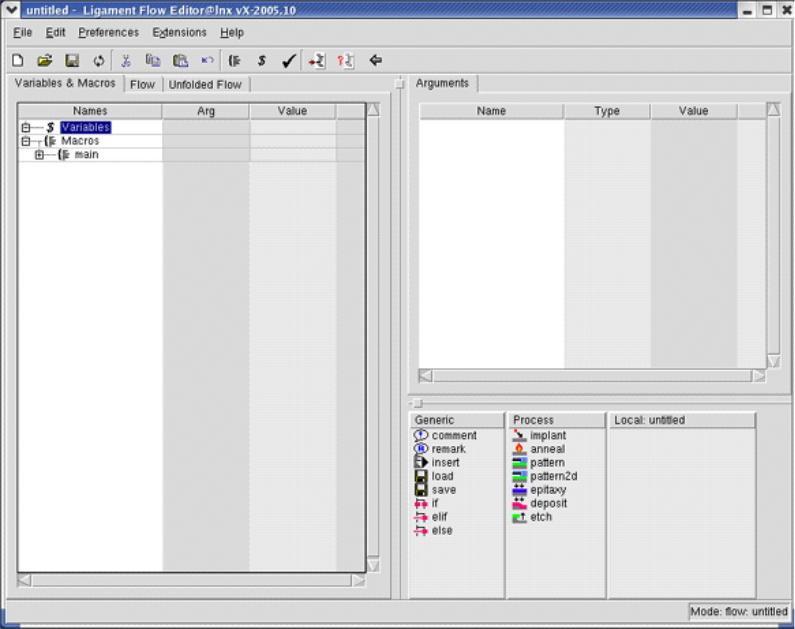The image size is (795, 629).
Task: Click the dollar variable toolbar icon
Action: [262, 61]
